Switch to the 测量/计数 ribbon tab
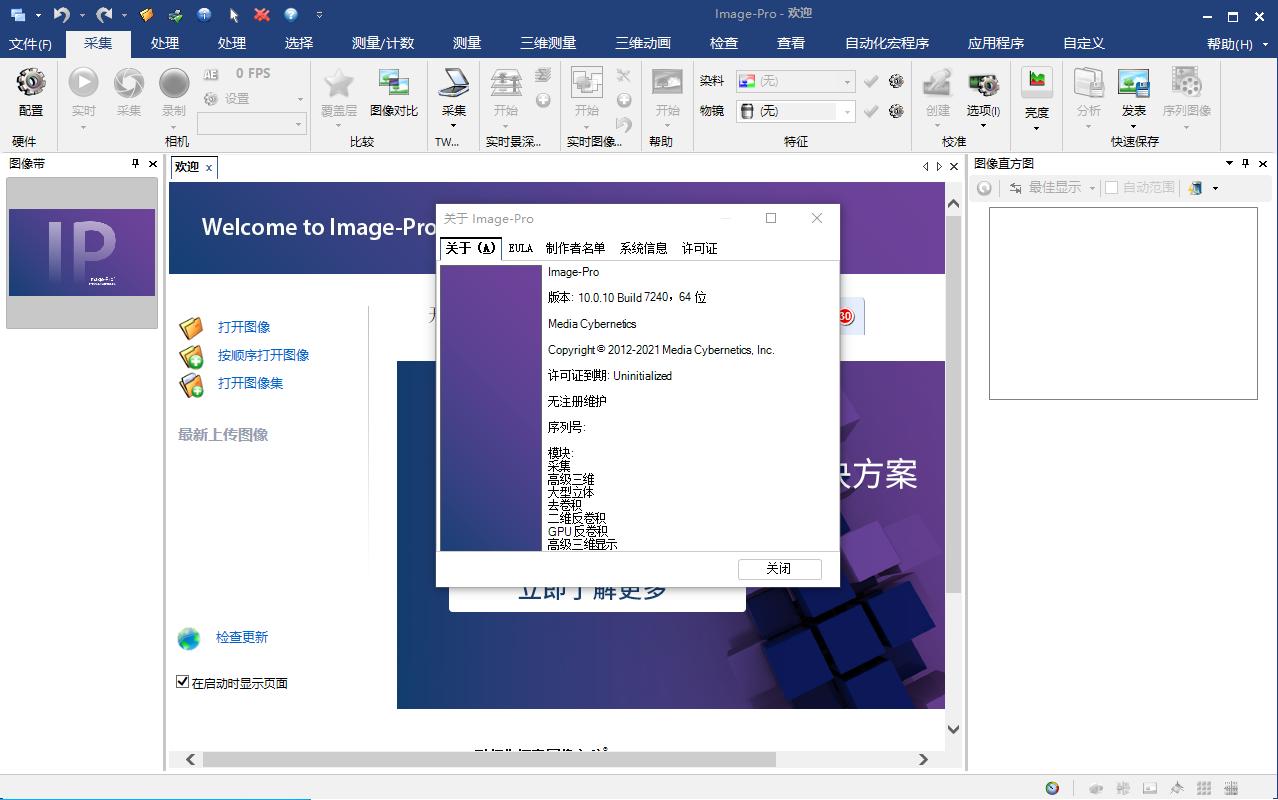Viewport: 1278px width, 800px height. click(x=383, y=43)
